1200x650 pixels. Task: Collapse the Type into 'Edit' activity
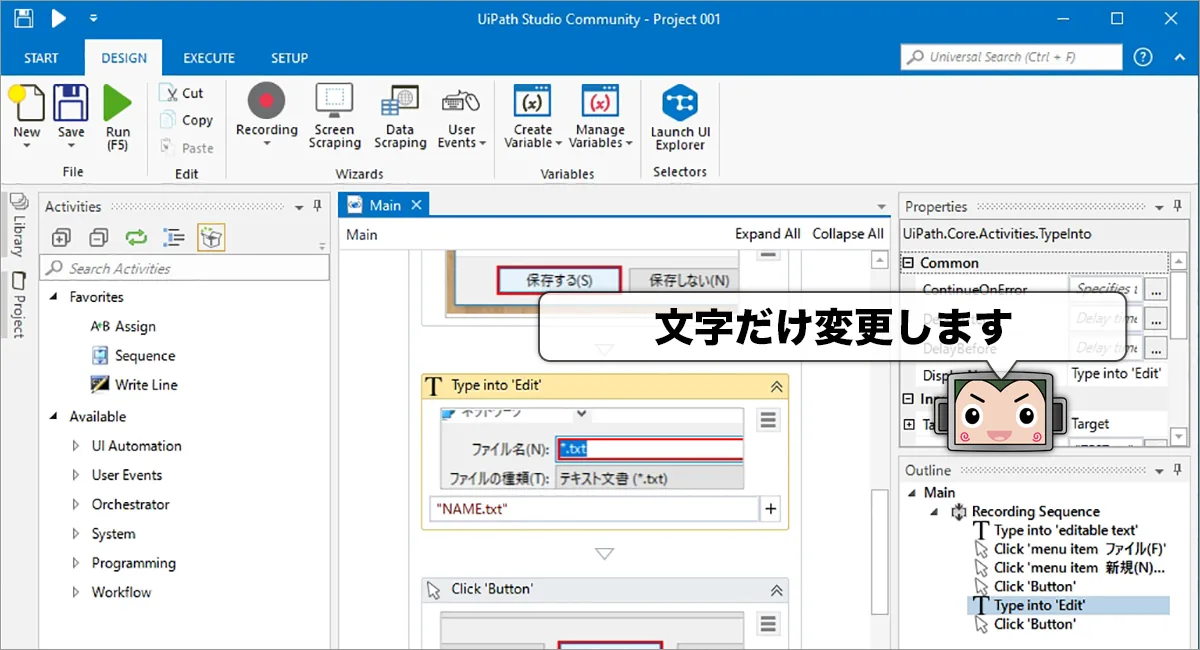(775, 387)
